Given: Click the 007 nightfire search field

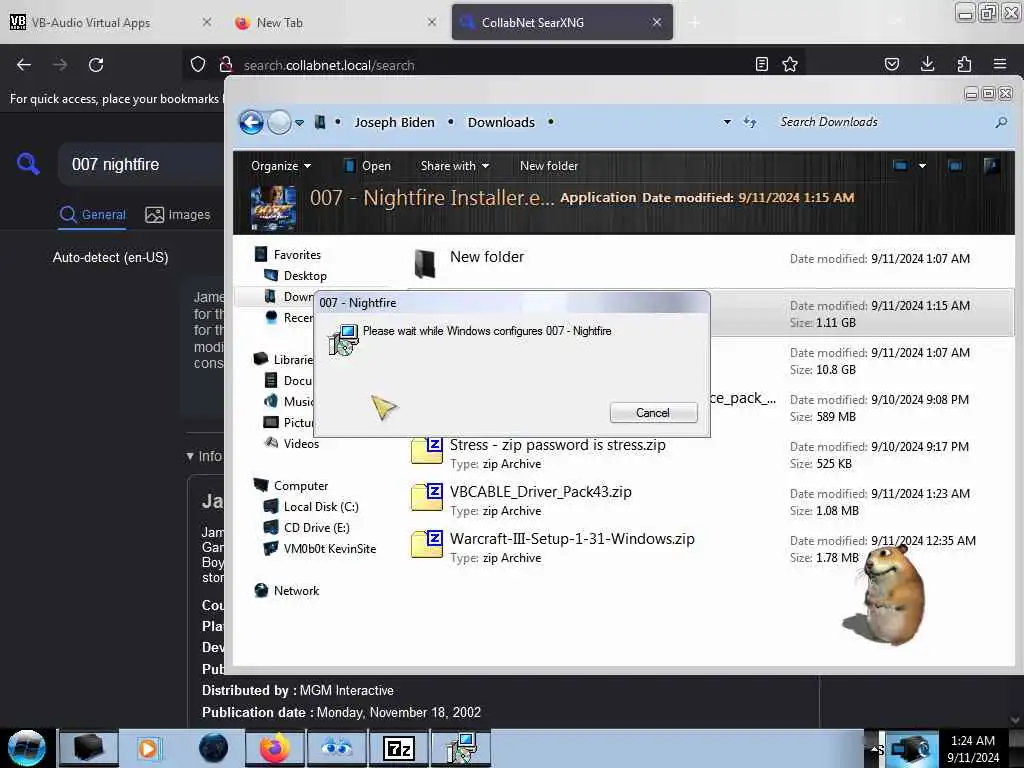Looking at the screenshot, I should coord(140,165).
